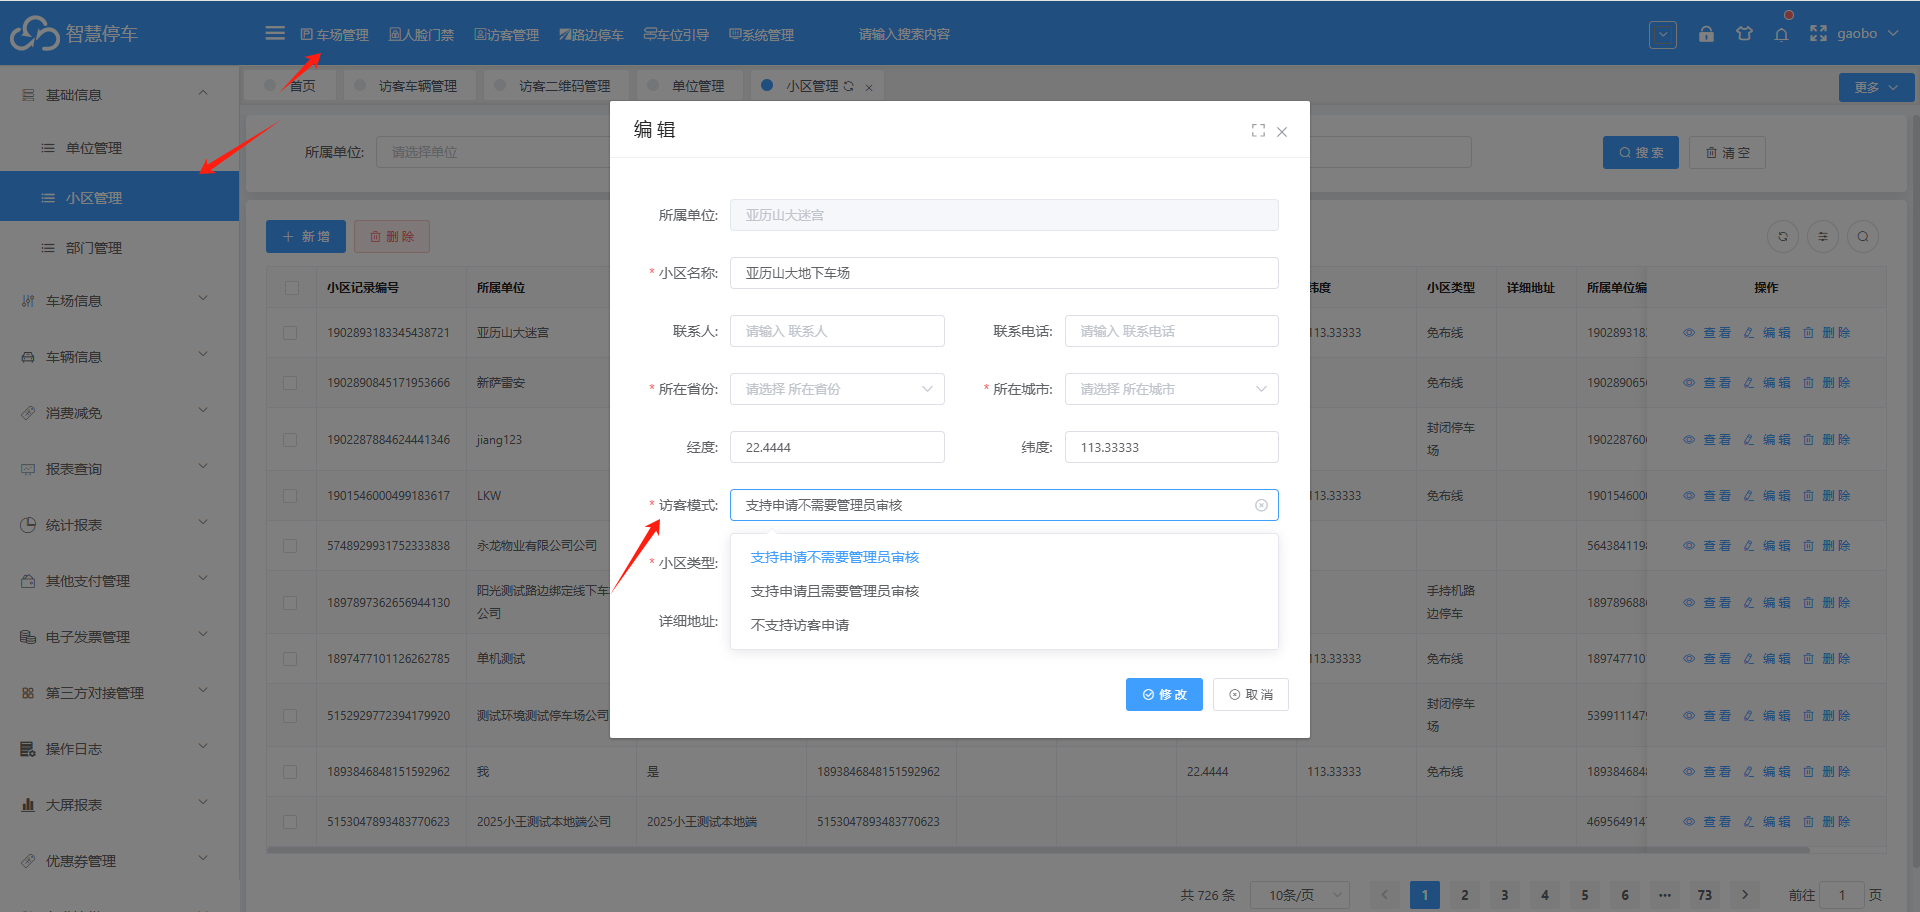Open the theme shirt icon
1920x912 pixels.
1744,33
